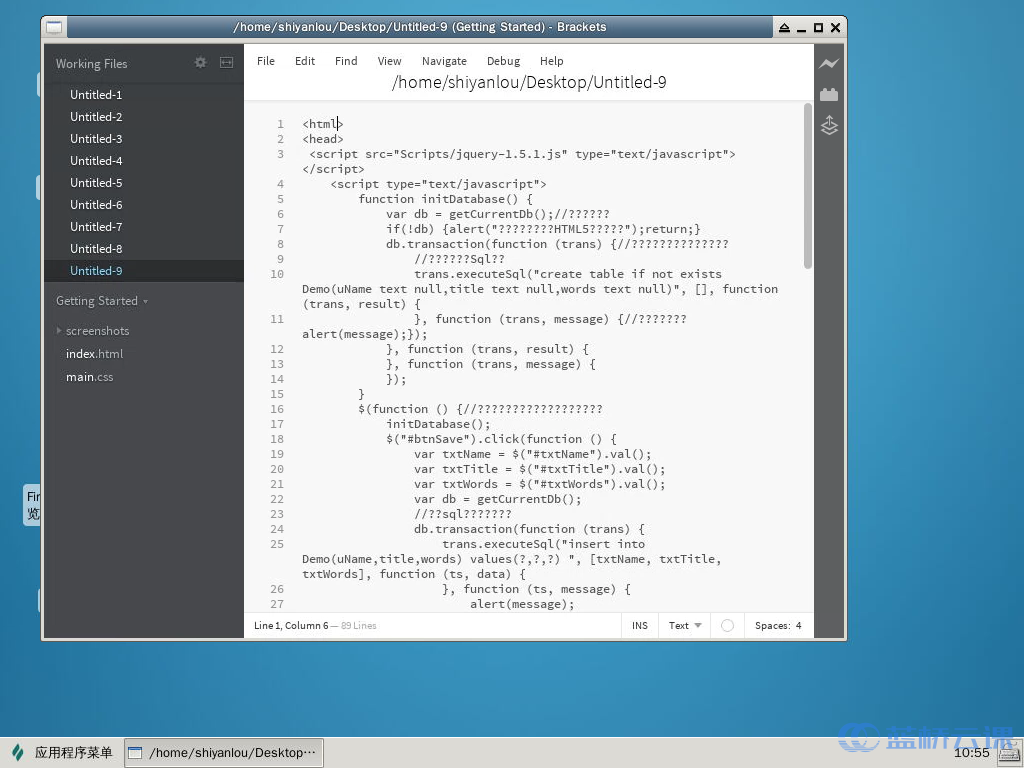The width and height of the screenshot is (1024, 768).
Task: Open main.css from the file tree
Action: (89, 377)
